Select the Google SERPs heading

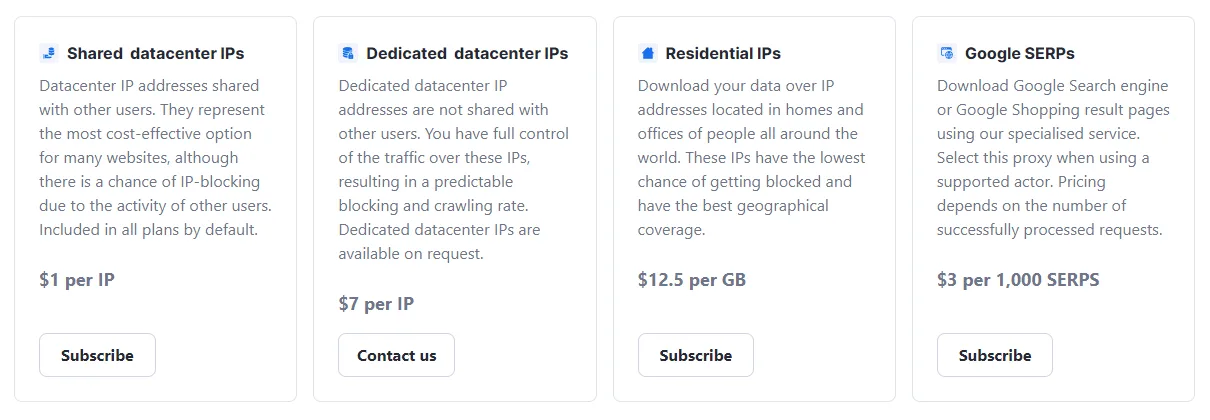tap(1019, 53)
